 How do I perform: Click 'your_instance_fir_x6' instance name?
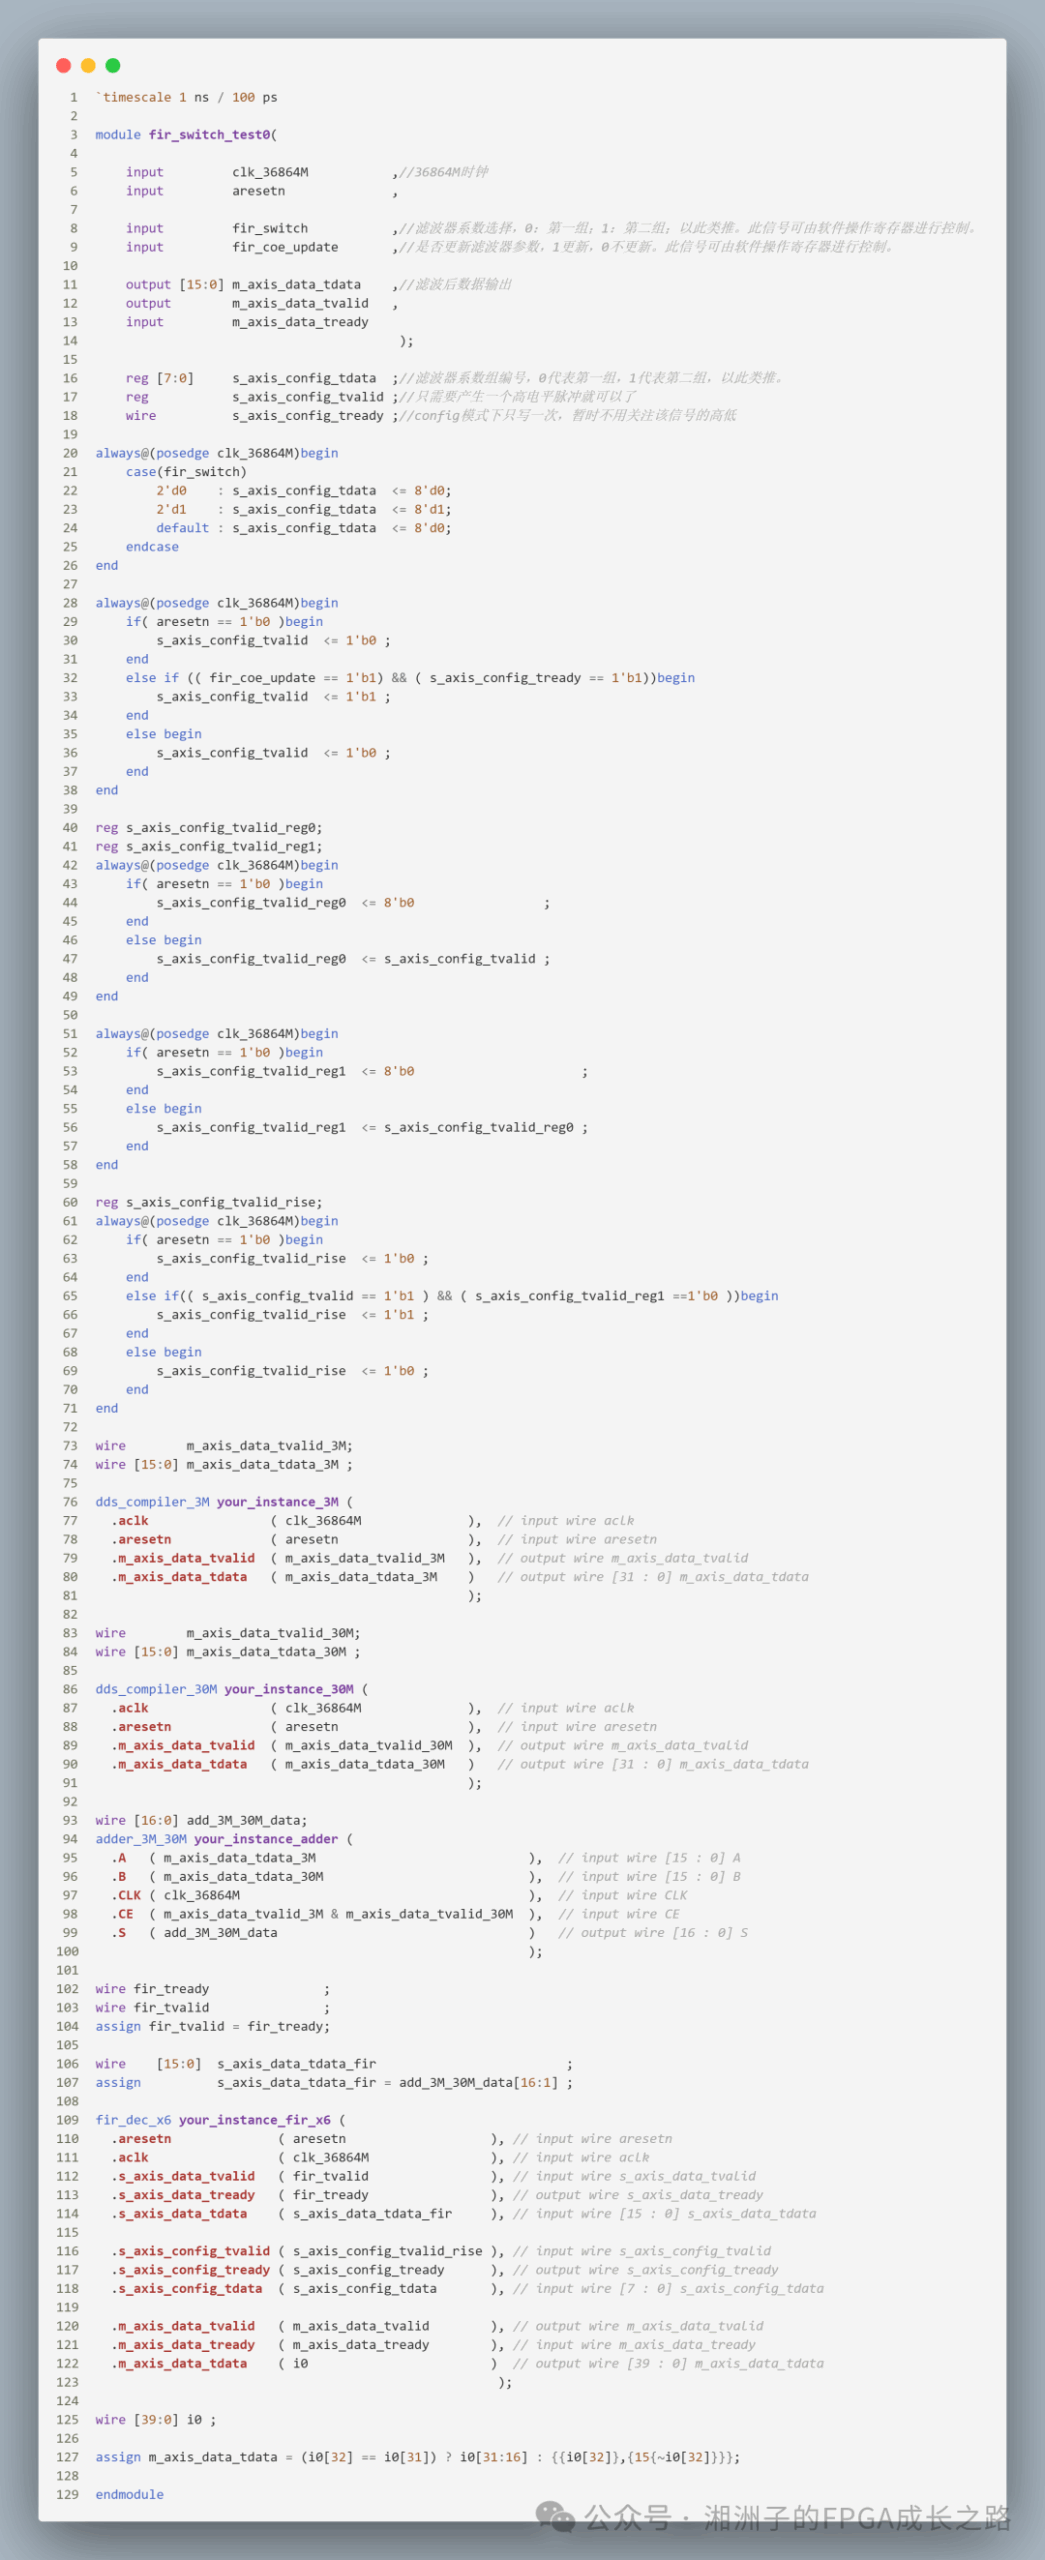255,2120
